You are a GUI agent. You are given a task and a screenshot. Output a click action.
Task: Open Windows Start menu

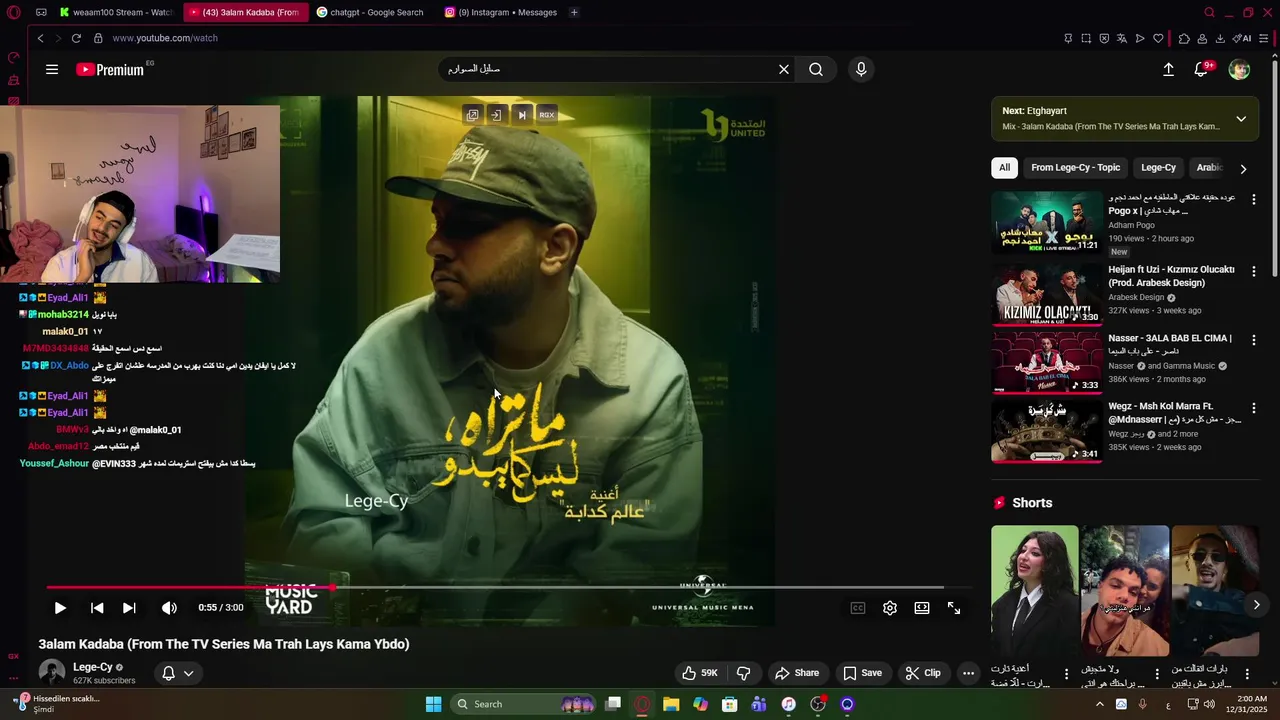coord(433,704)
